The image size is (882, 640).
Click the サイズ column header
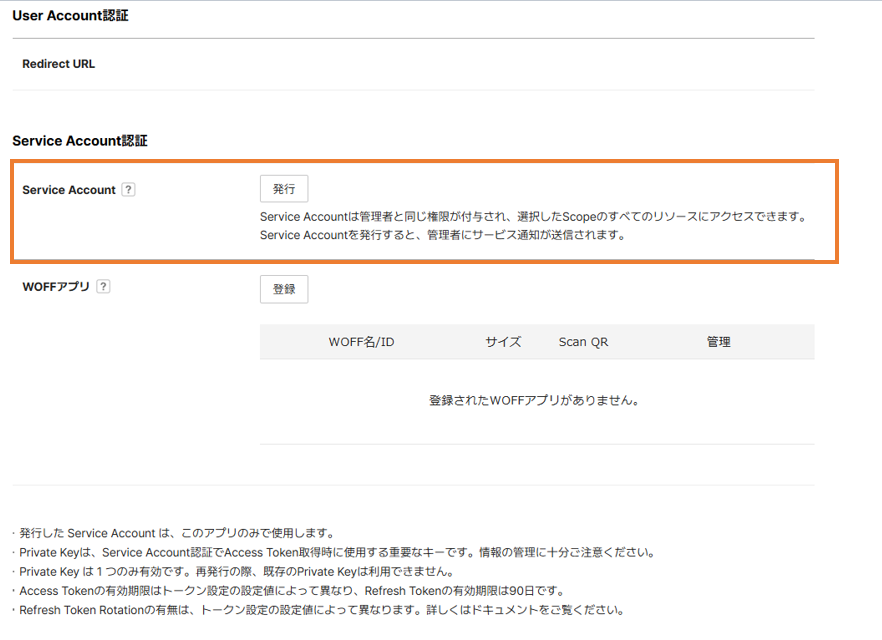click(503, 342)
